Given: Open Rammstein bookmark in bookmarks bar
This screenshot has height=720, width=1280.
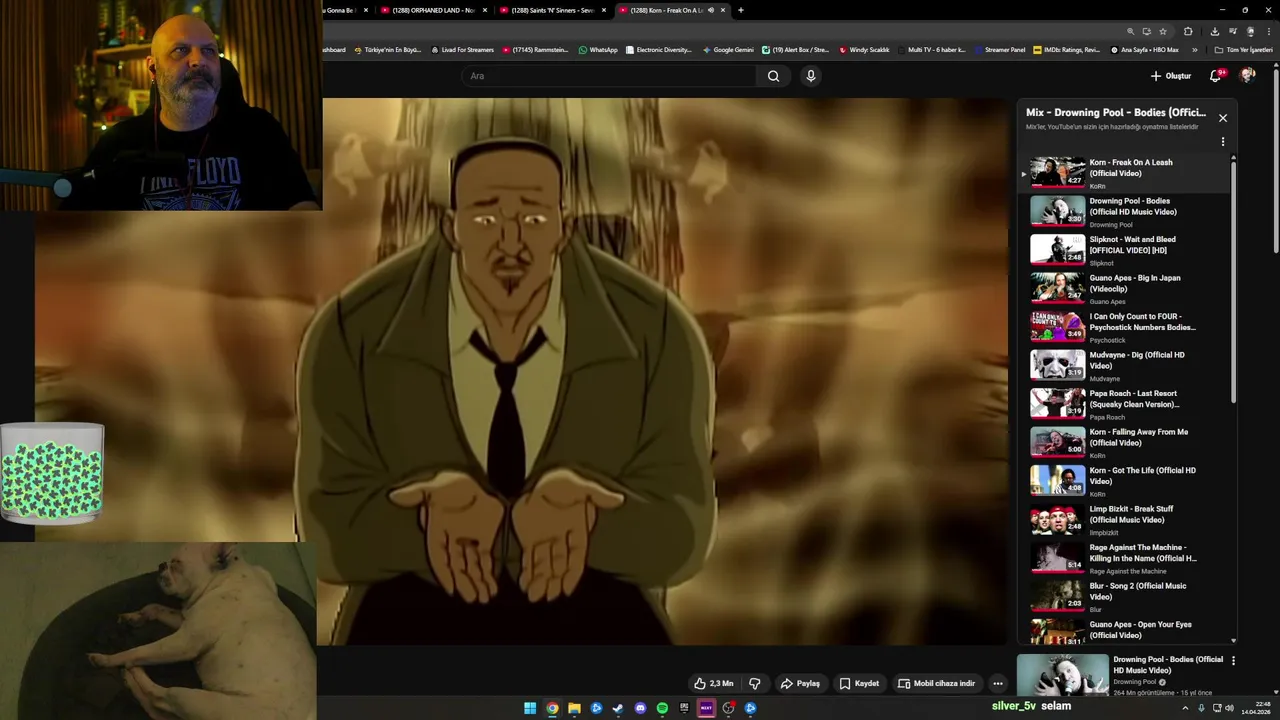Looking at the screenshot, I should click(535, 50).
